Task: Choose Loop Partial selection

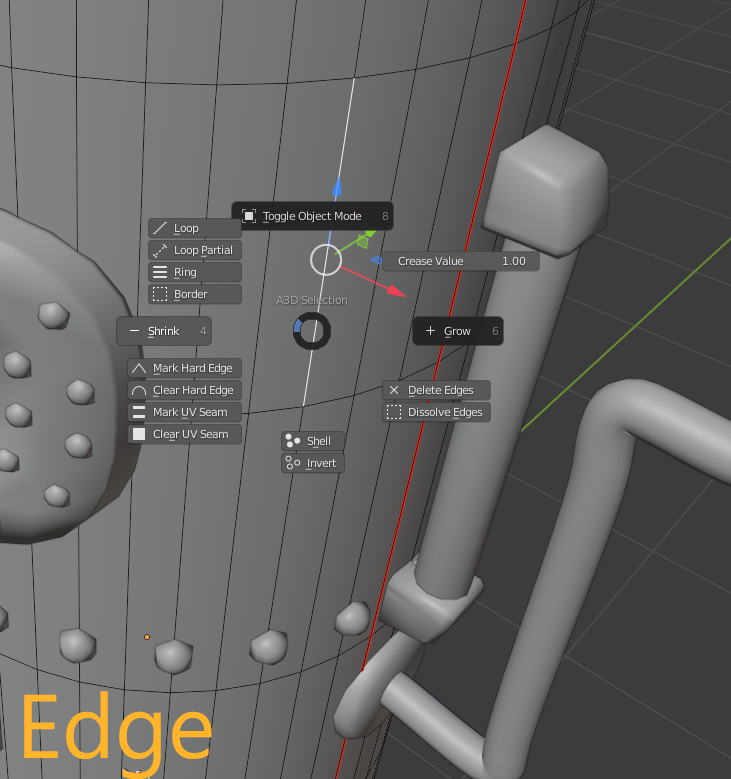Action: (195, 250)
